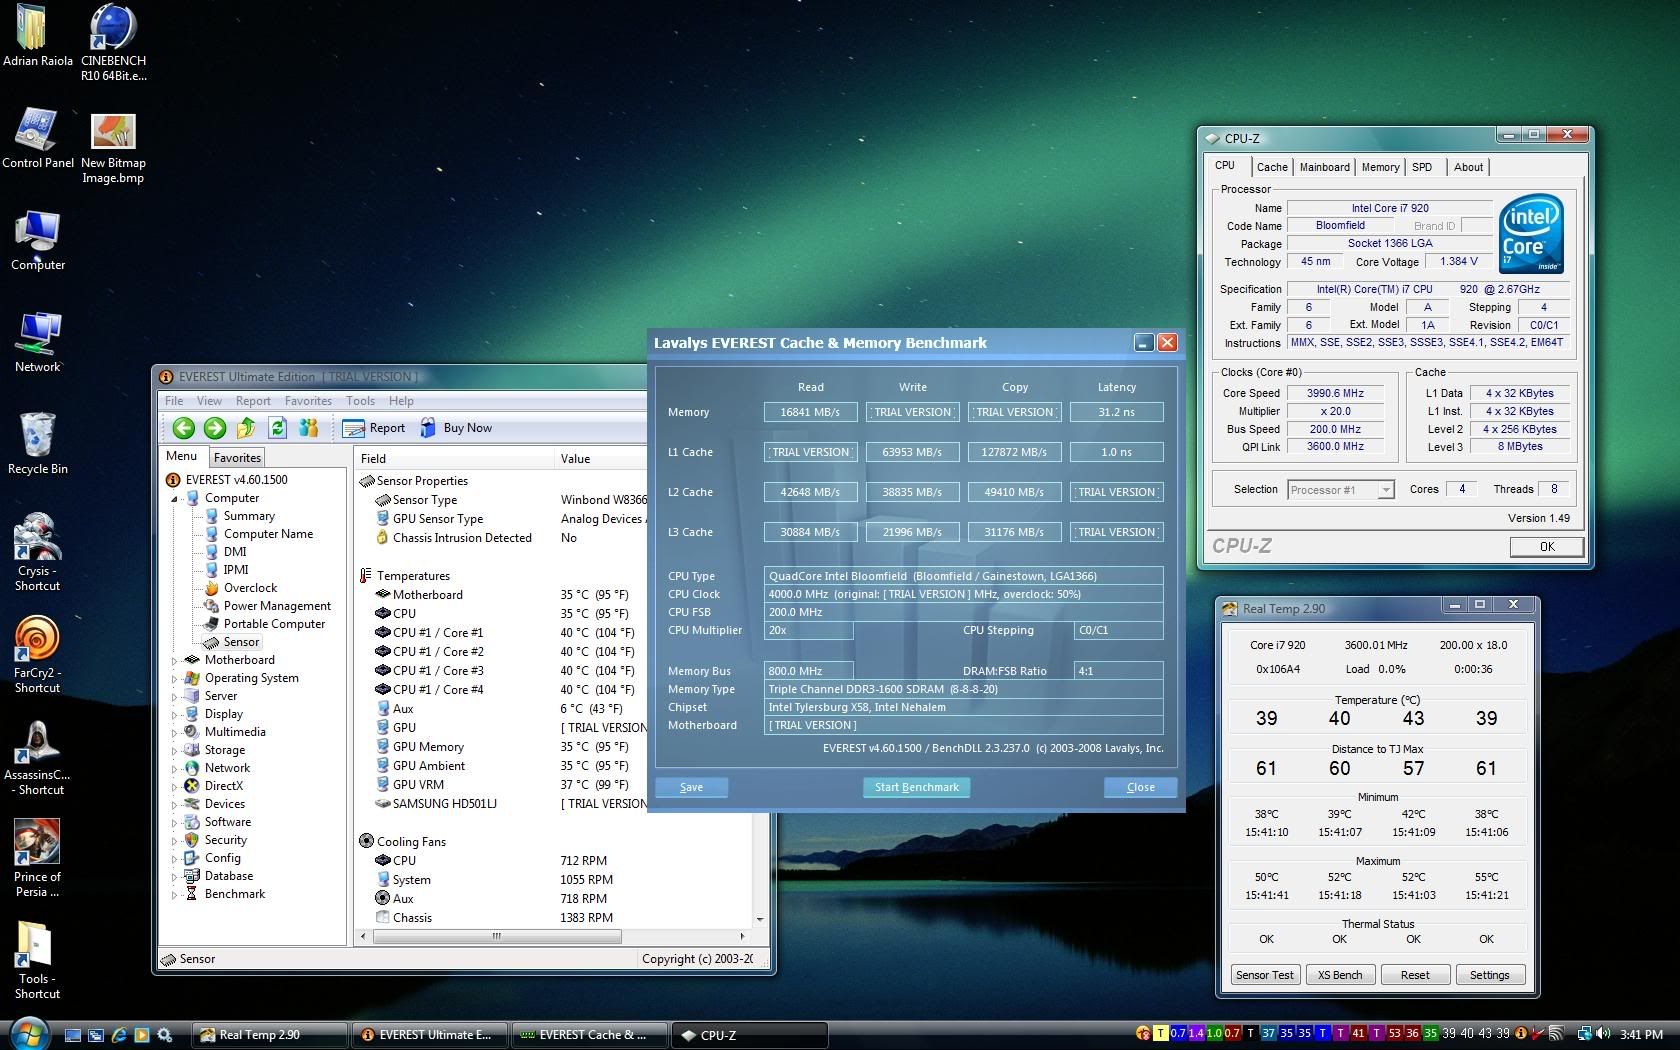This screenshot has height=1050, width=1680.
Task: Expand the Operating System tree node
Action: tap(174, 678)
